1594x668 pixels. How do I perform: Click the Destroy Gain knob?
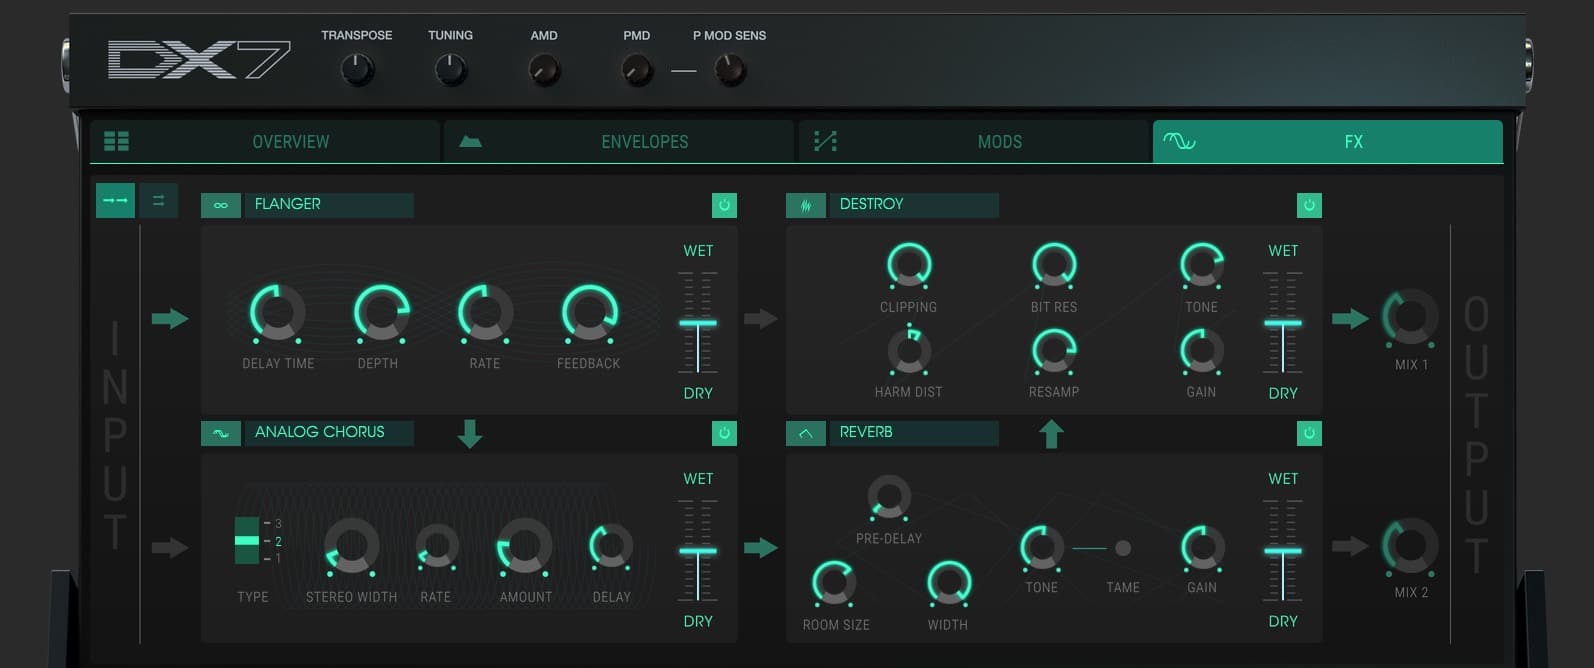point(1201,350)
